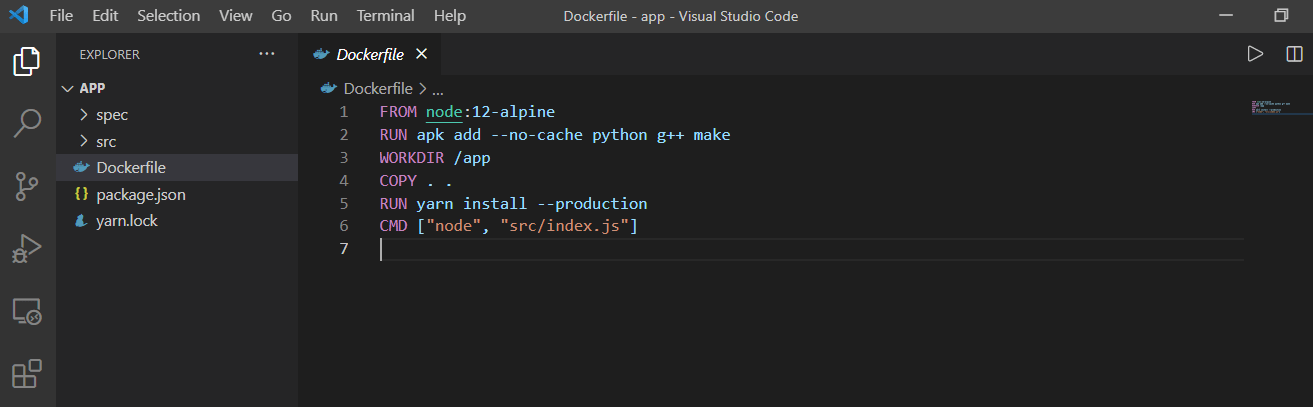Screen dimensions: 1313x407
Task: Open the Source Control view
Action: tap(27, 185)
